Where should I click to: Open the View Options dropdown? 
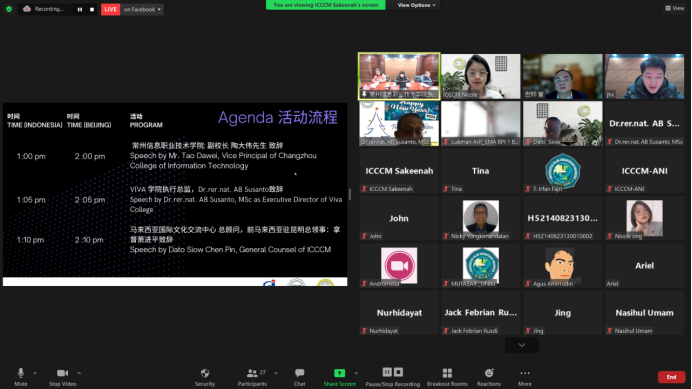click(x=416, y=5)
